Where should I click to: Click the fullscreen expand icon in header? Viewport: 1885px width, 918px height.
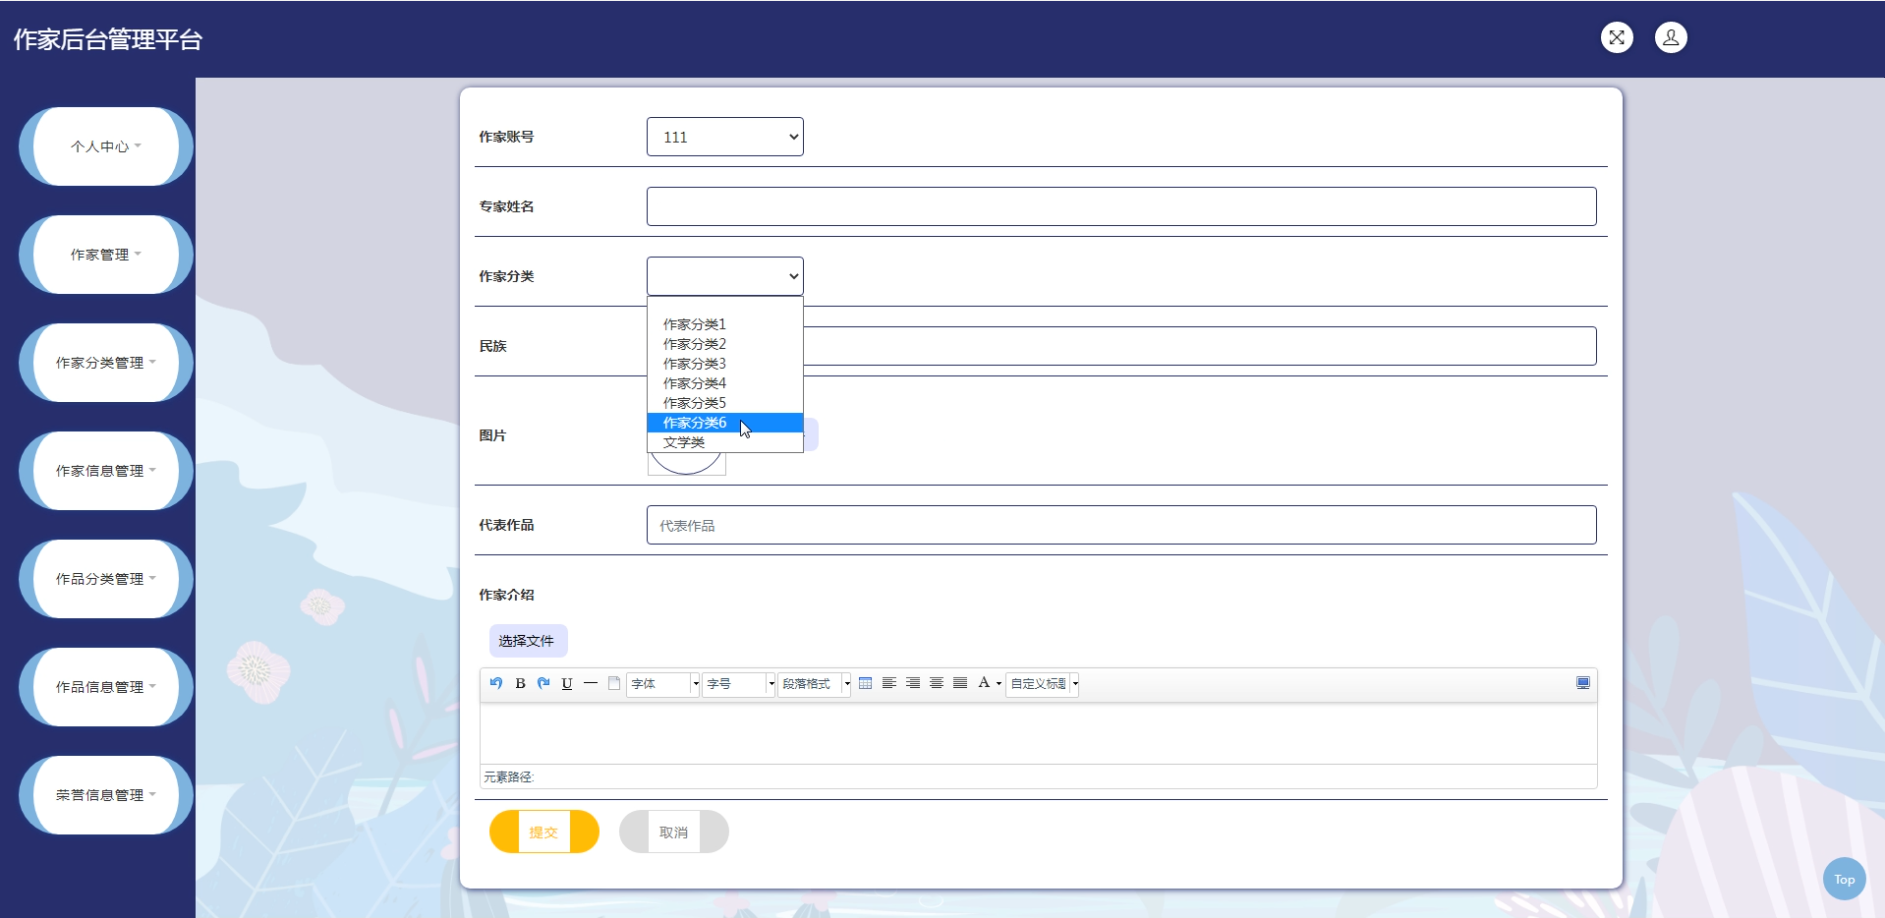(x=1617, y=38)
